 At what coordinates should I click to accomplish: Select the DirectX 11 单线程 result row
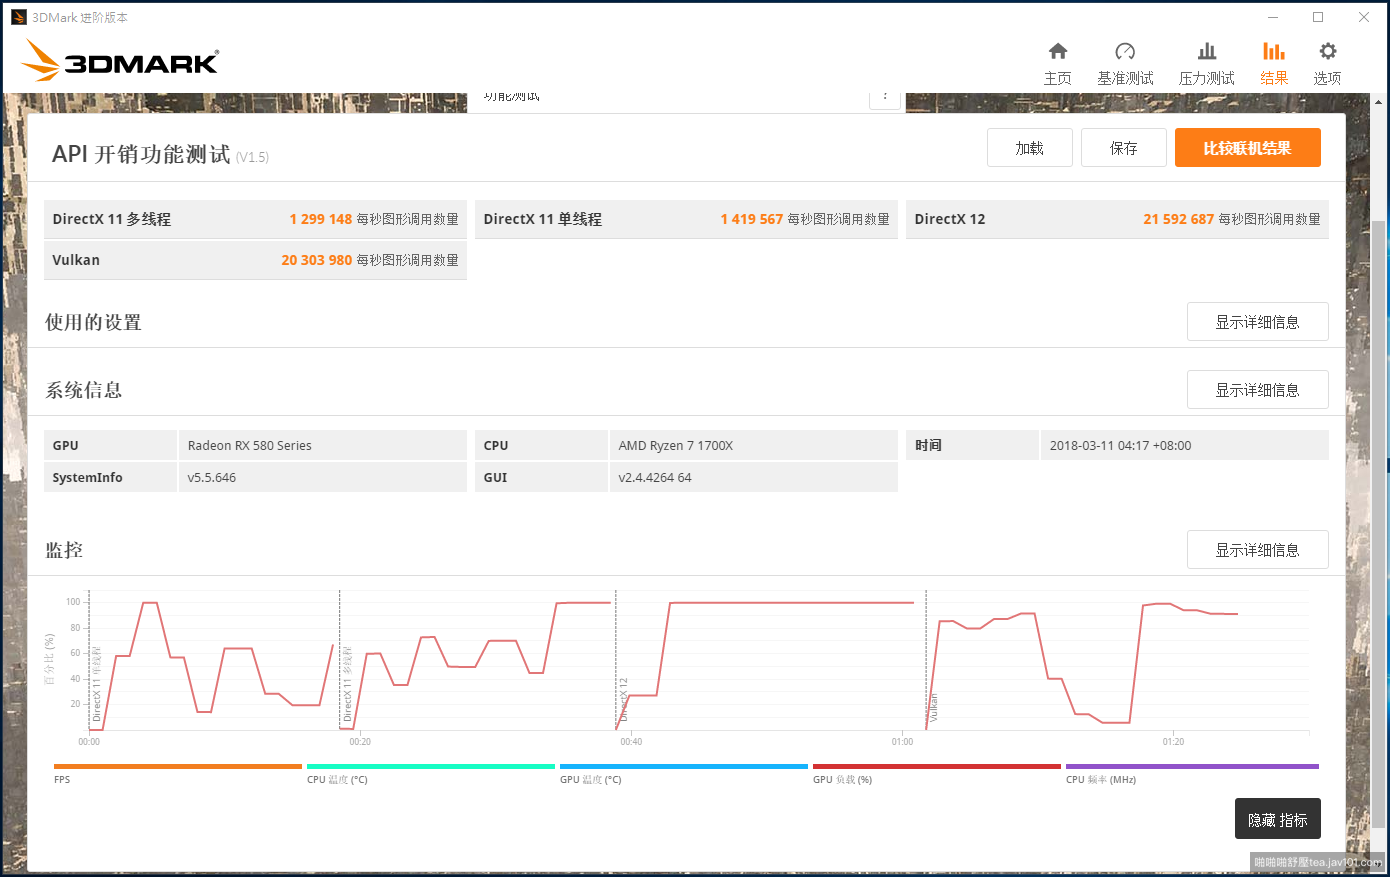pos(686,219)
